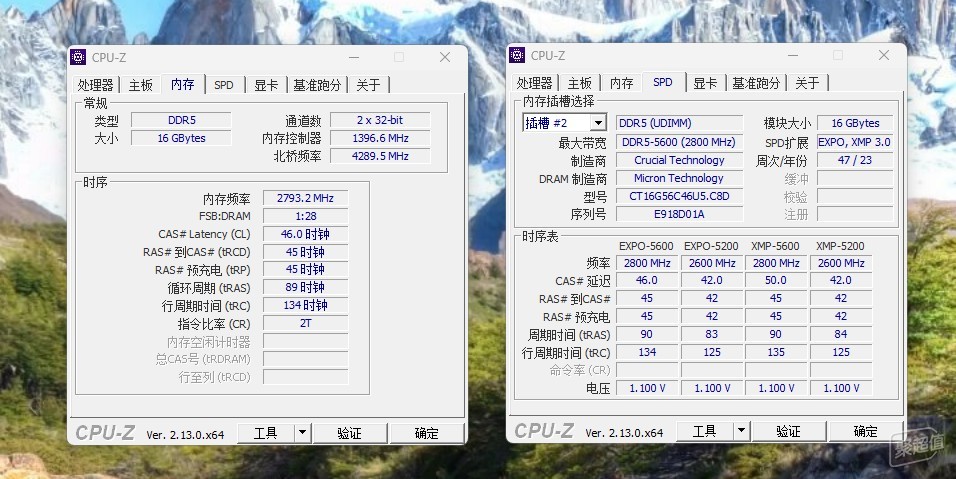956x479 pixels.
Task: Expand 工具 dropdown arrow in right window
Action: coord(741,431)
